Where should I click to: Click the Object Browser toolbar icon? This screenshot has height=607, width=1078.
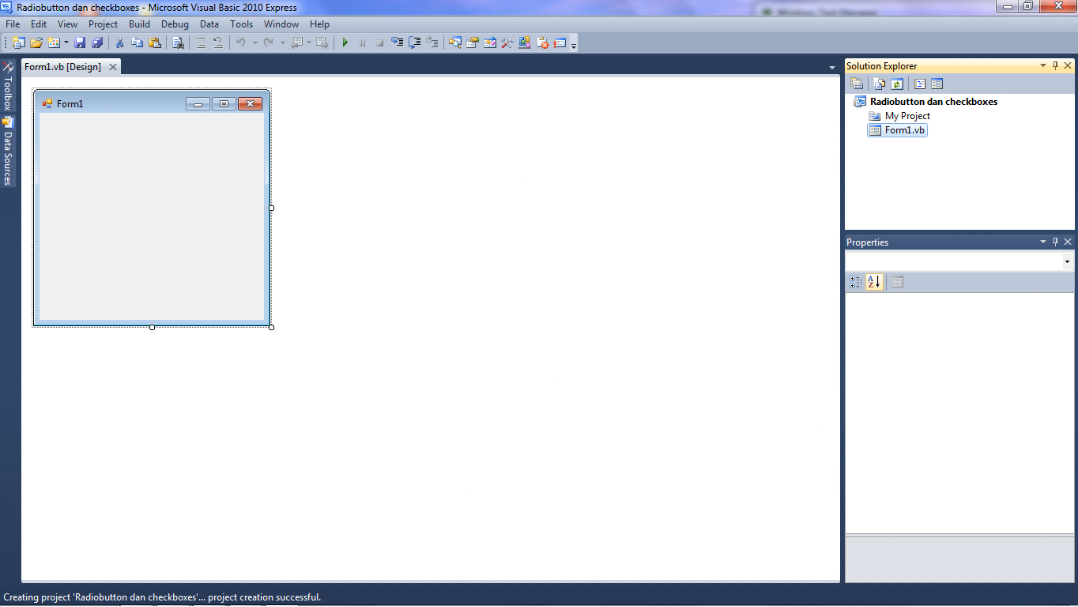(x=490, y=43)
